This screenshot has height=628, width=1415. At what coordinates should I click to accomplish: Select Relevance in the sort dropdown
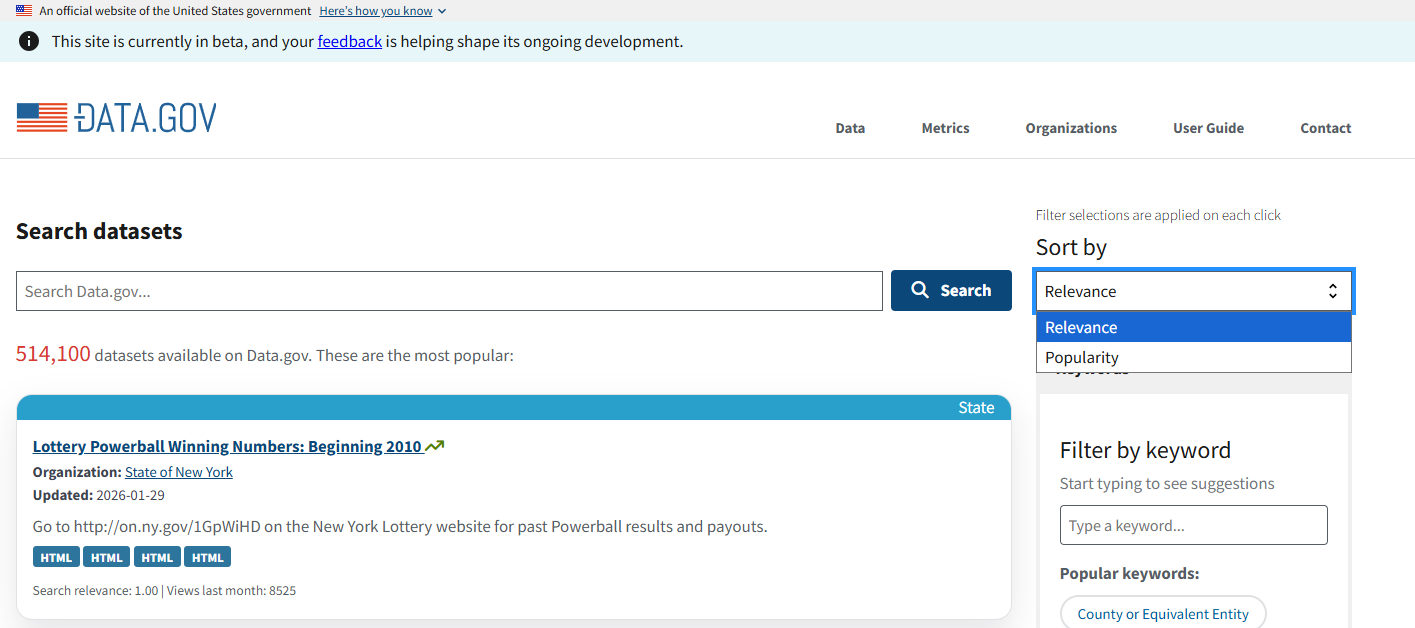[x=1081, y=327]
